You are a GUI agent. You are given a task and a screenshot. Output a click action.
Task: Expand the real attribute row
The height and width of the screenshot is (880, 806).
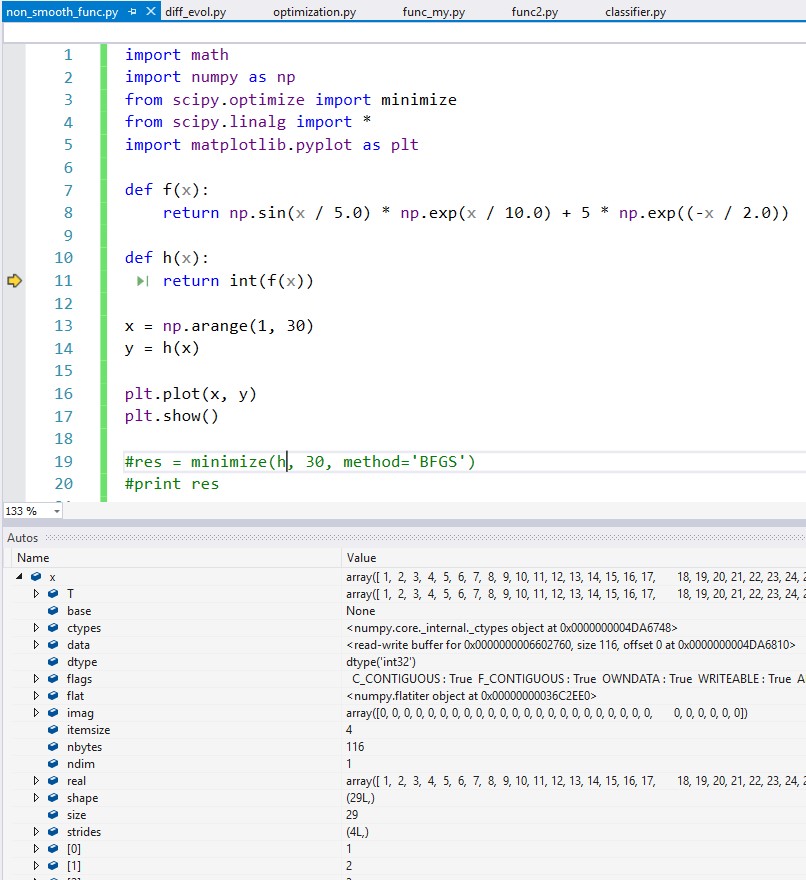coord(36,781)
